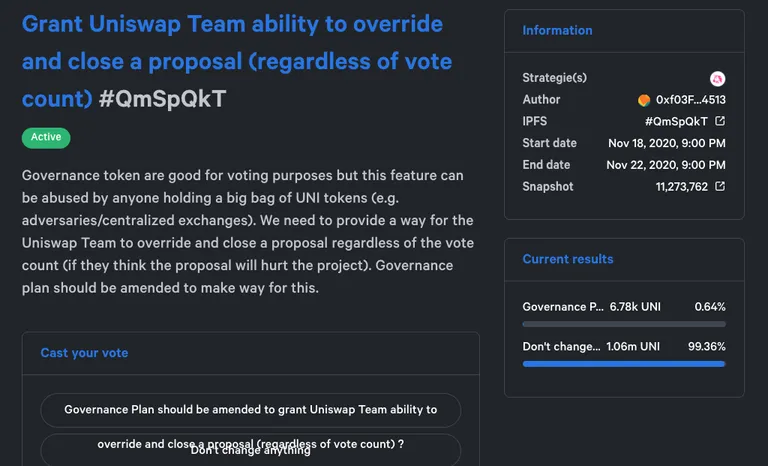Click author address 0xf03F...4513
768x466 pixels.
(x=691, y=100)
